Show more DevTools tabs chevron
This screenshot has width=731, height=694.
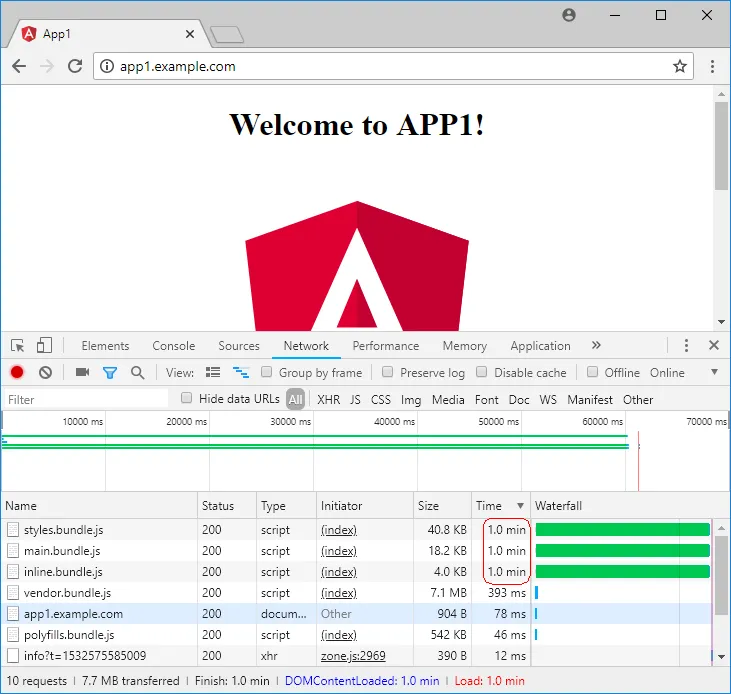596,345
